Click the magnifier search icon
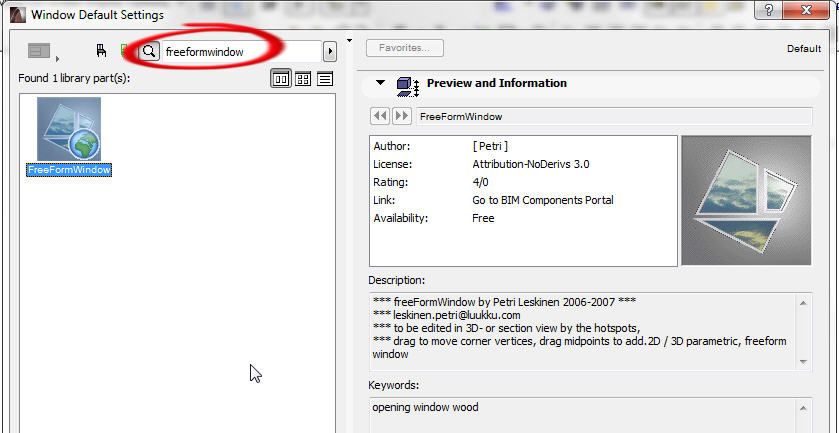Image resolution: width=839 pixels, height=433 pixels. point(149,51)
